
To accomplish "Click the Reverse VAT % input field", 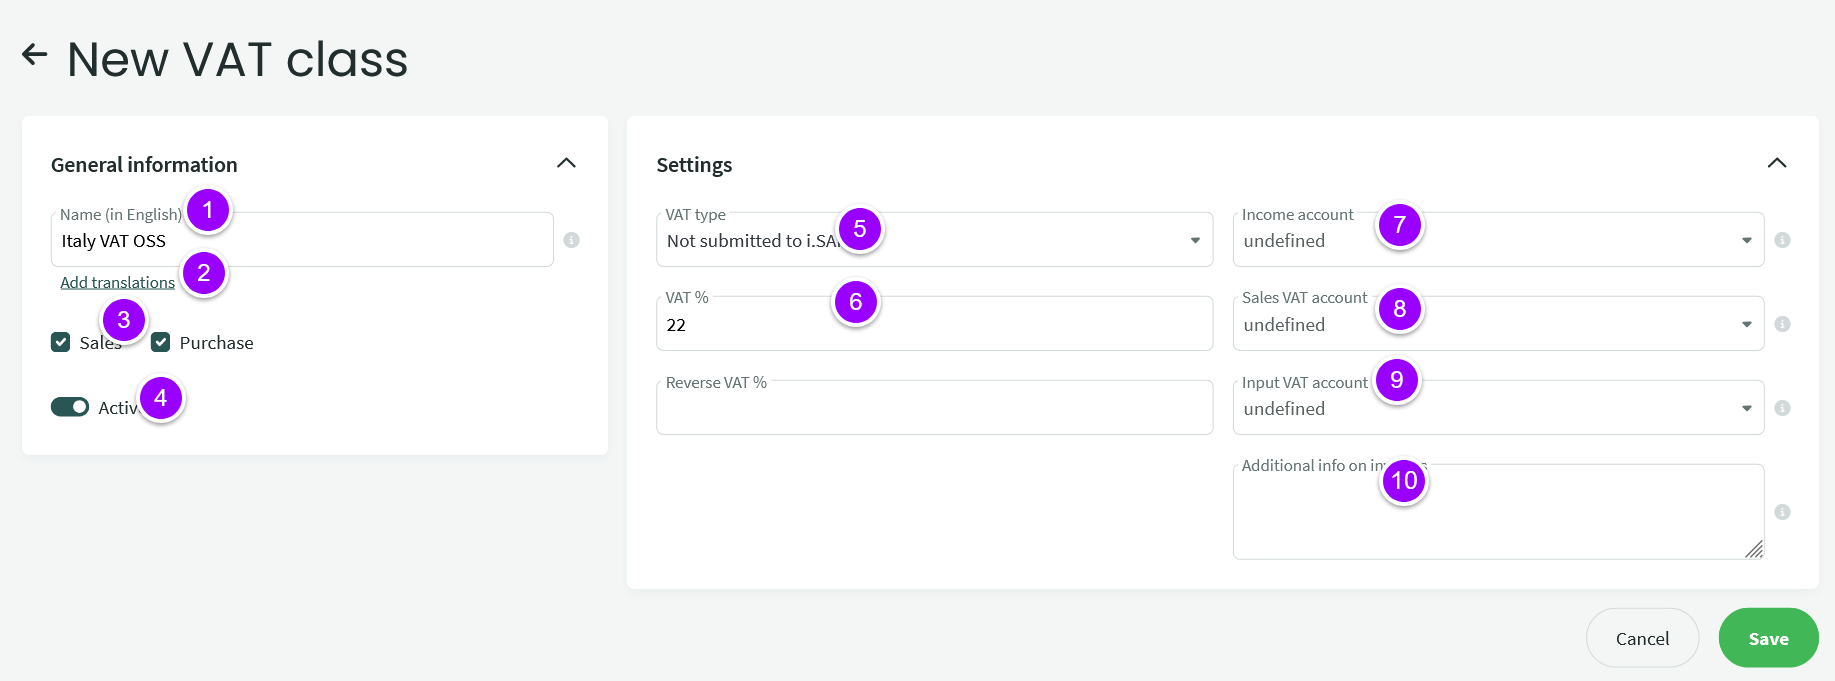I will click(x=934, y=408).
